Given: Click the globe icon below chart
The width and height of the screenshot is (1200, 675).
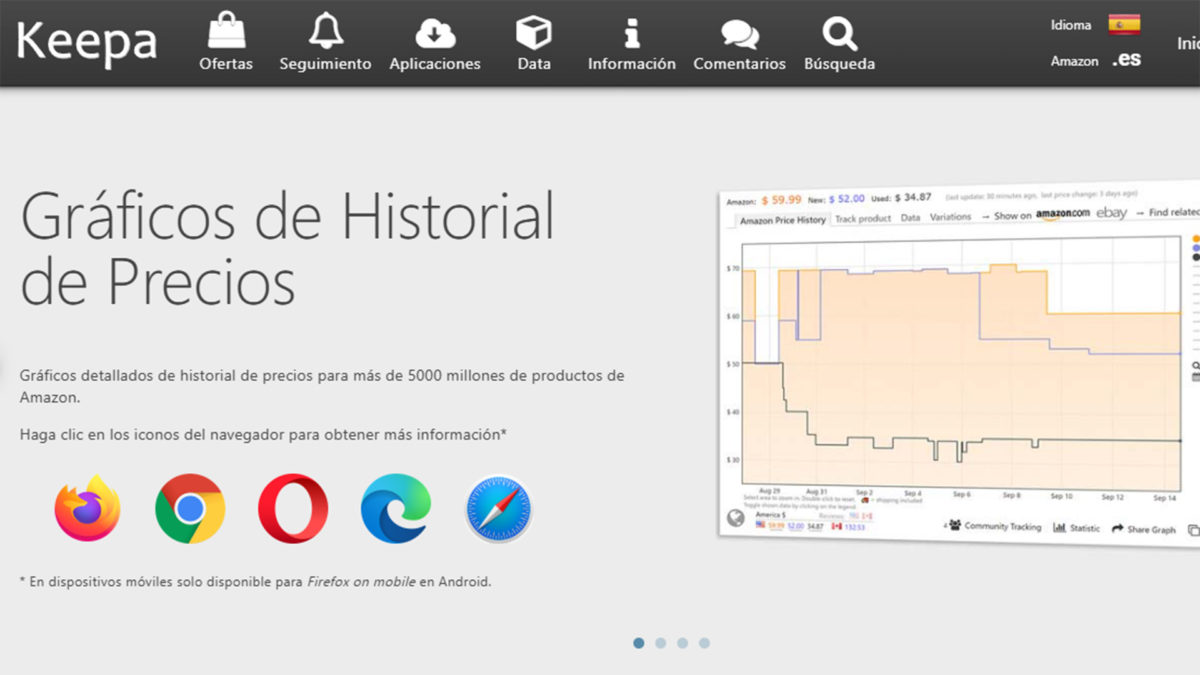Looking at the screenshot, I should pyautogui.click(x=737, y=517).
